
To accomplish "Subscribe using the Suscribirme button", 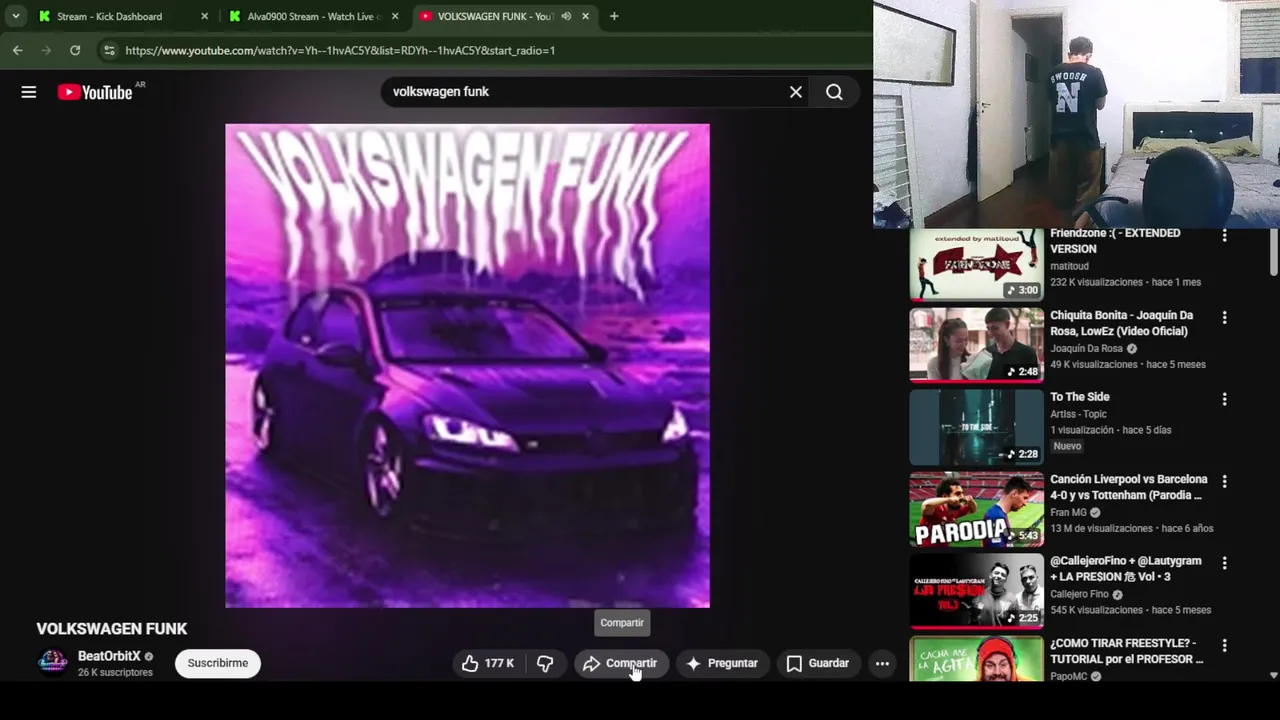I will point(218,663).
